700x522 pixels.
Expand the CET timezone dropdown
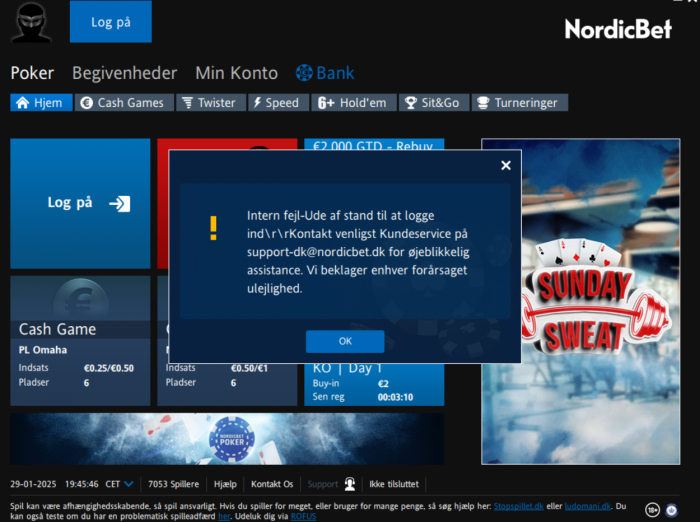pyautogui.click(x=129, y=484)
